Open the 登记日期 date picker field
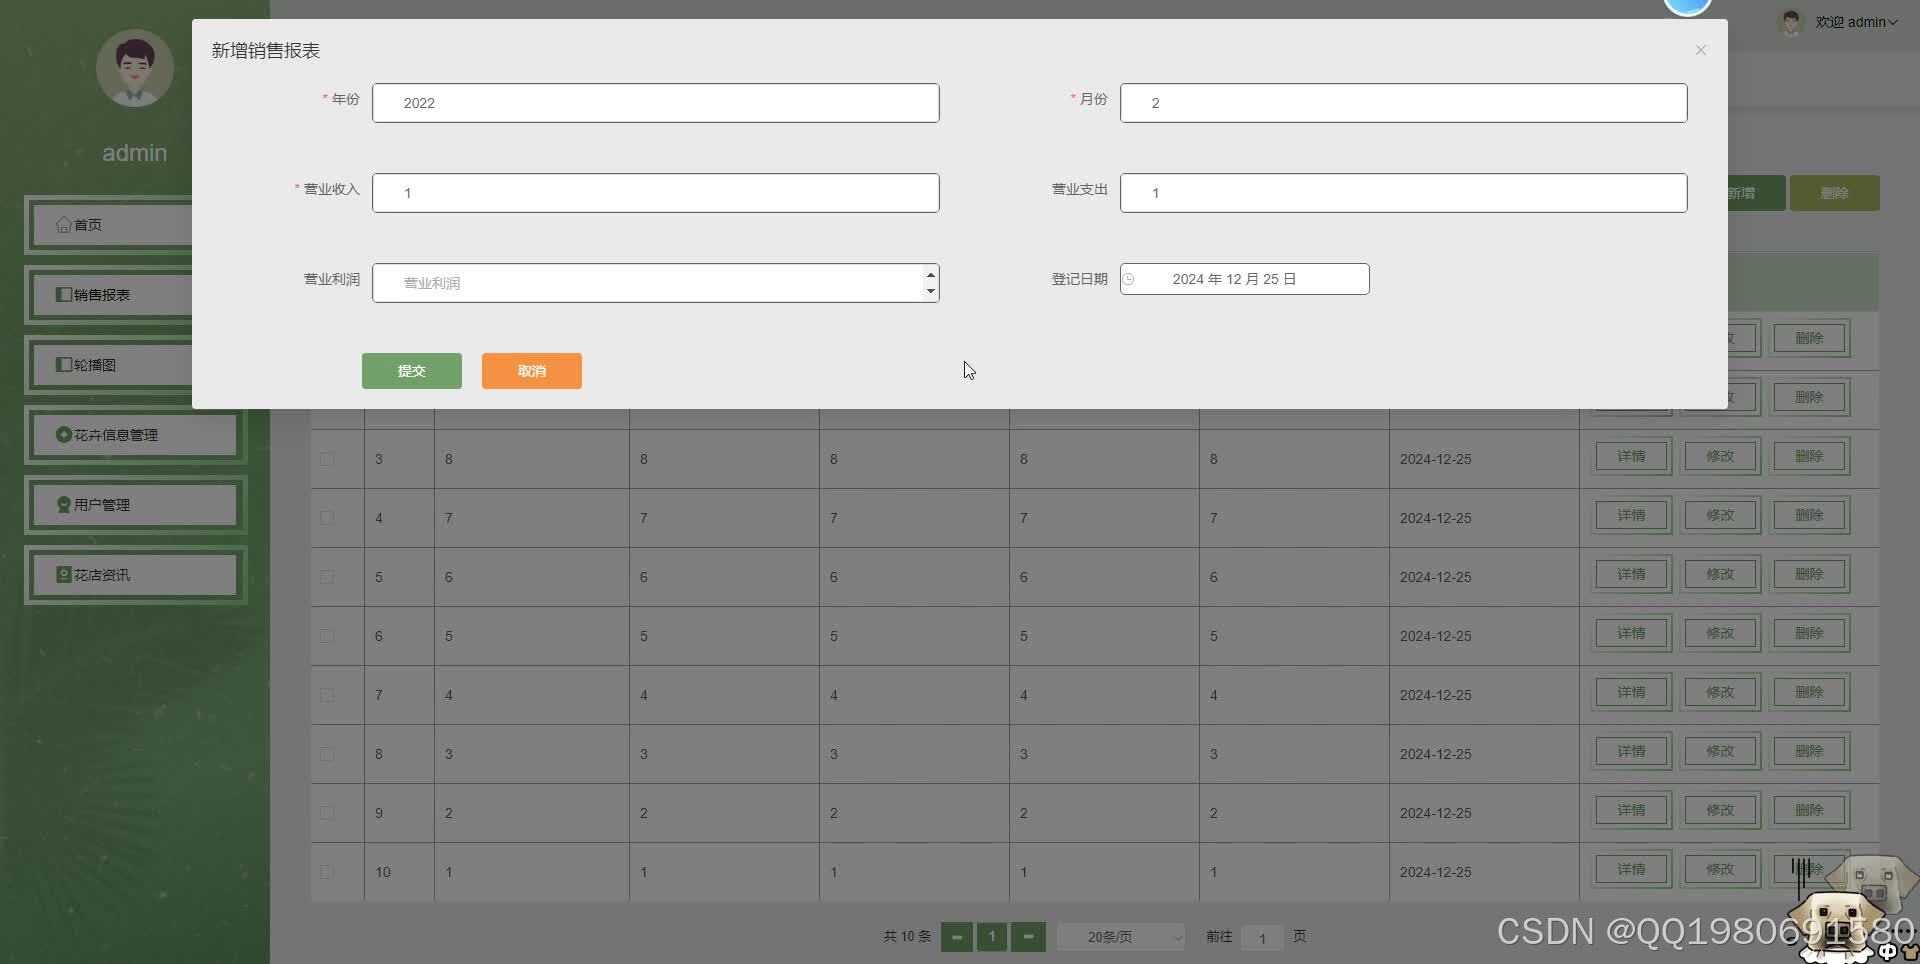 click(1245, 279)
